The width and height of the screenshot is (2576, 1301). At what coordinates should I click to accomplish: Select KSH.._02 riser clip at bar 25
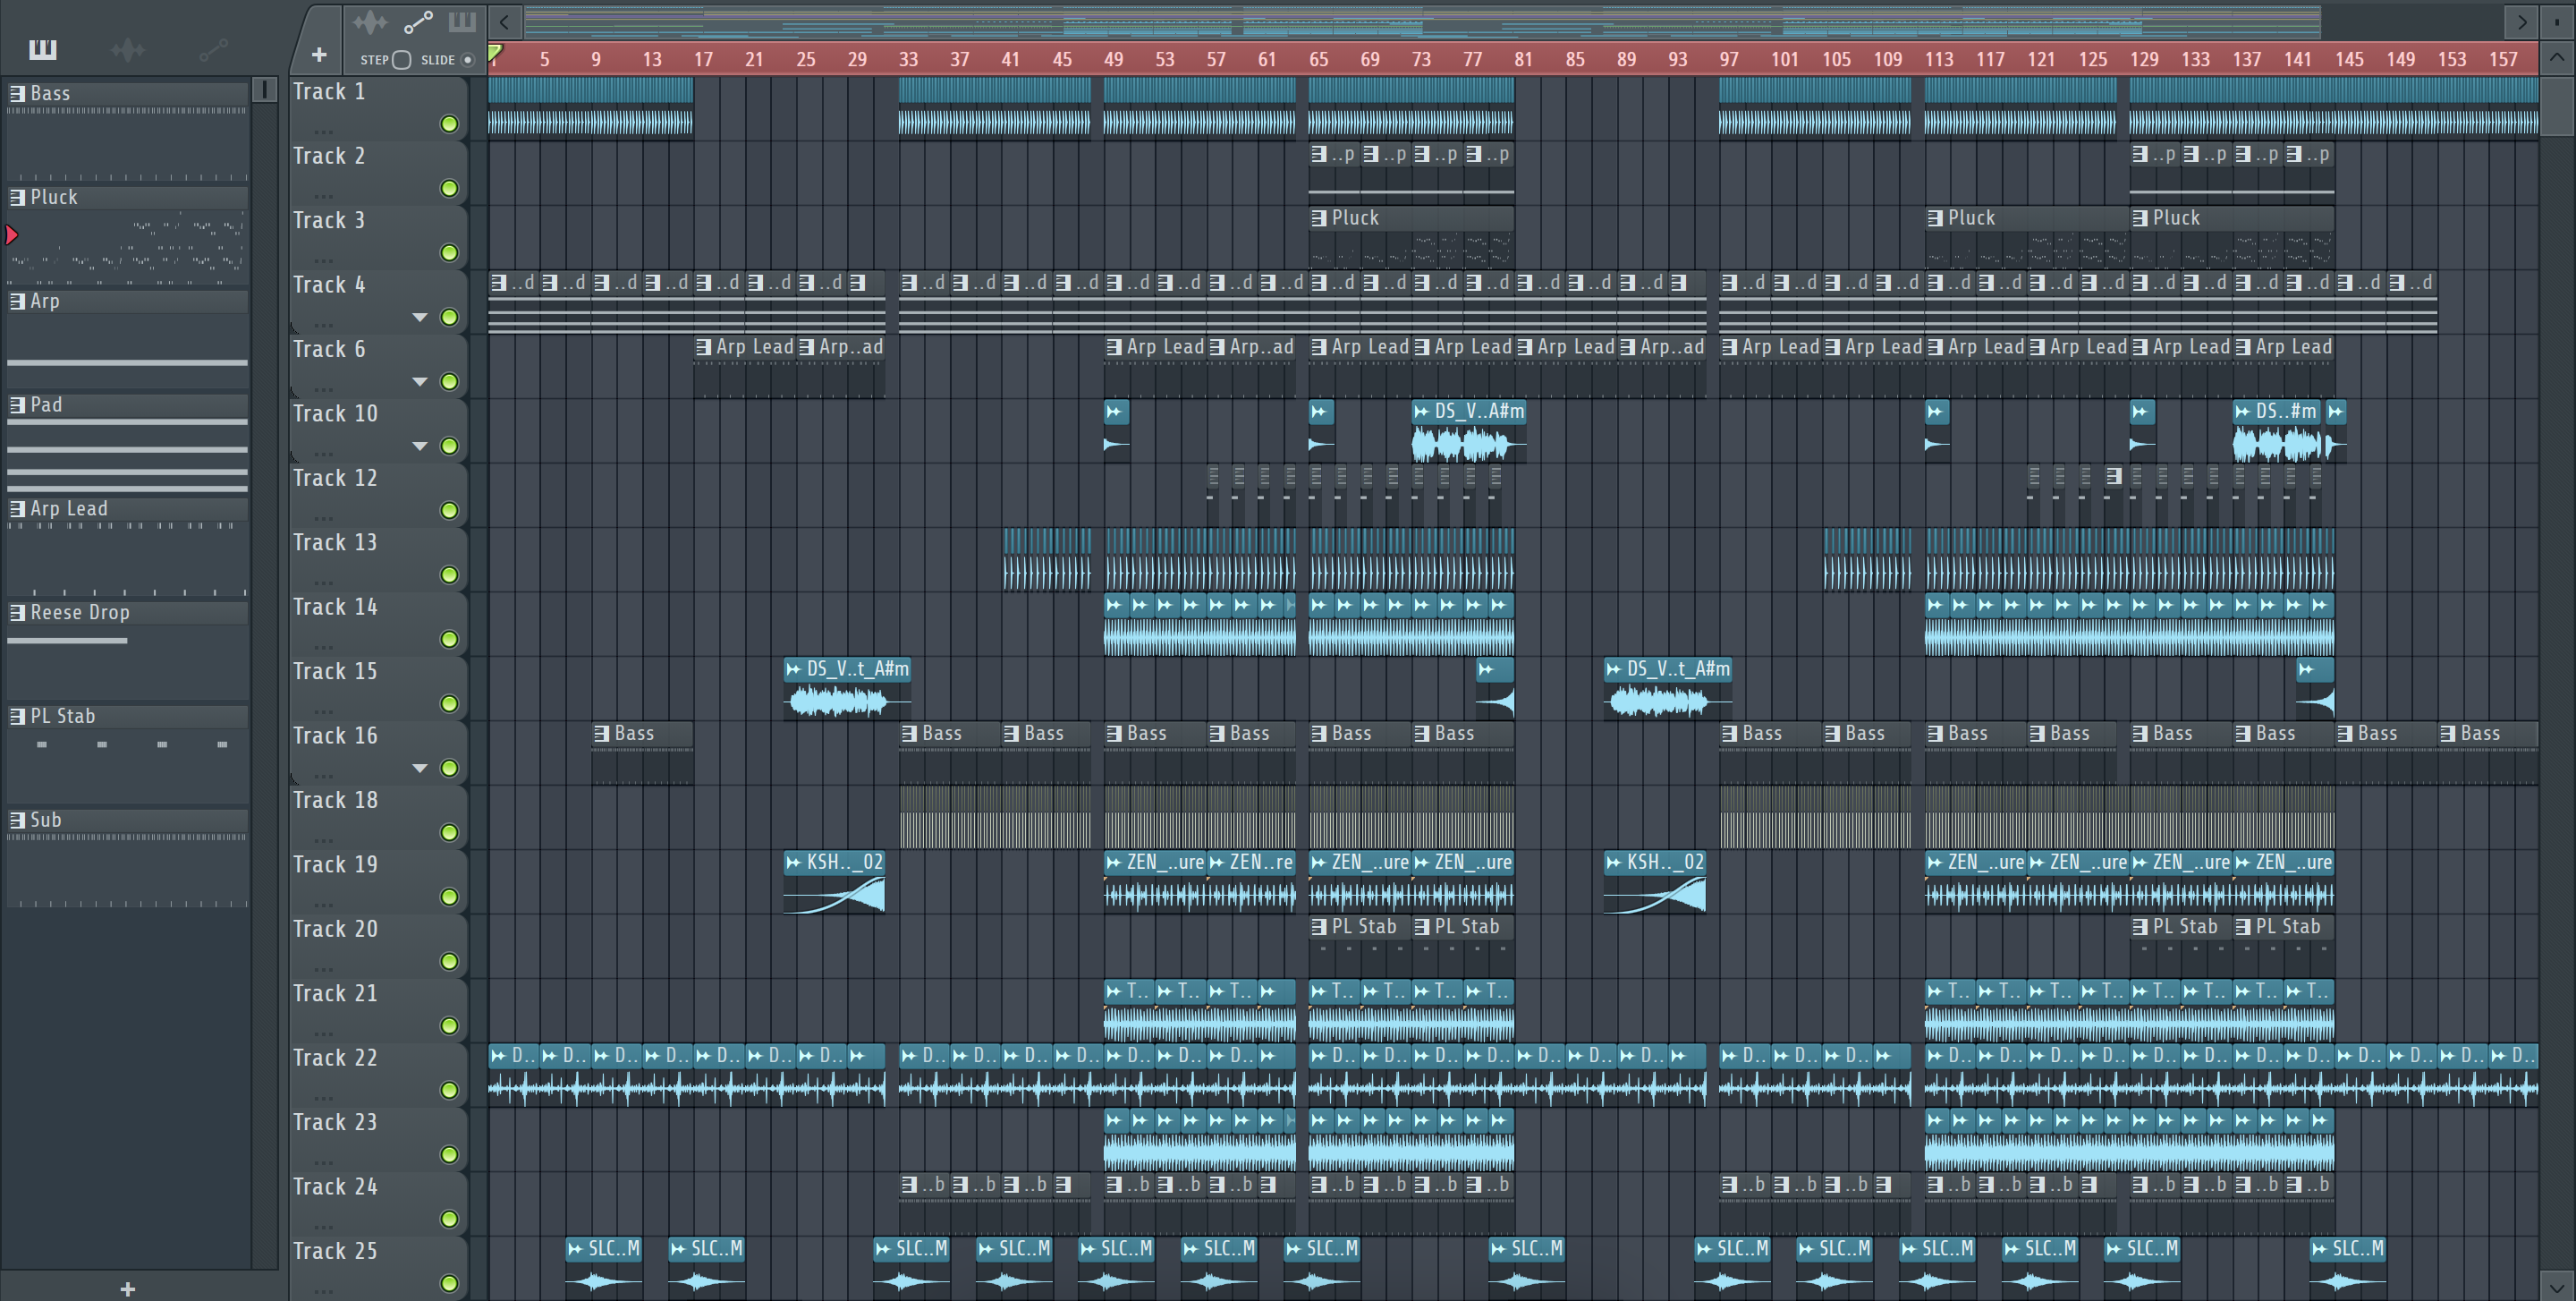click(834, 882)
